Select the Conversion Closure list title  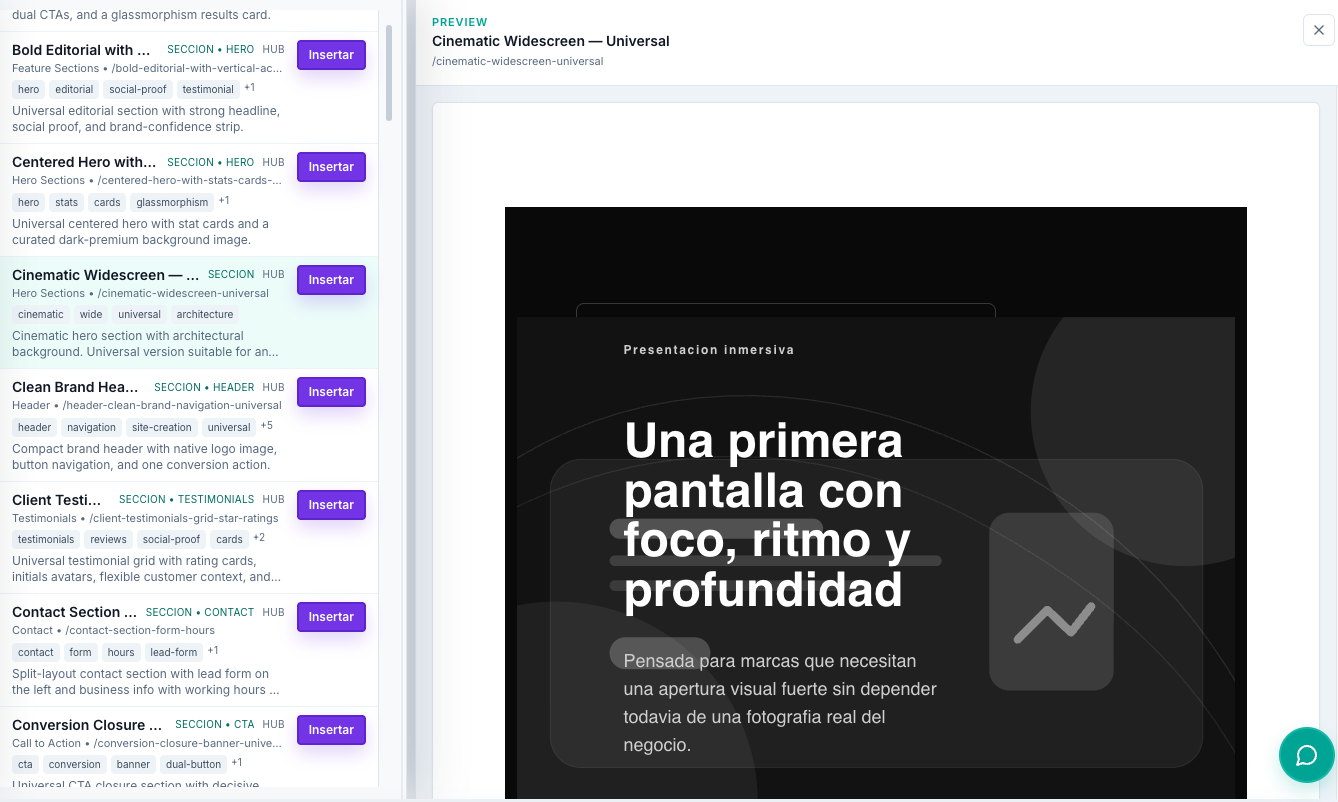point(87,725)
